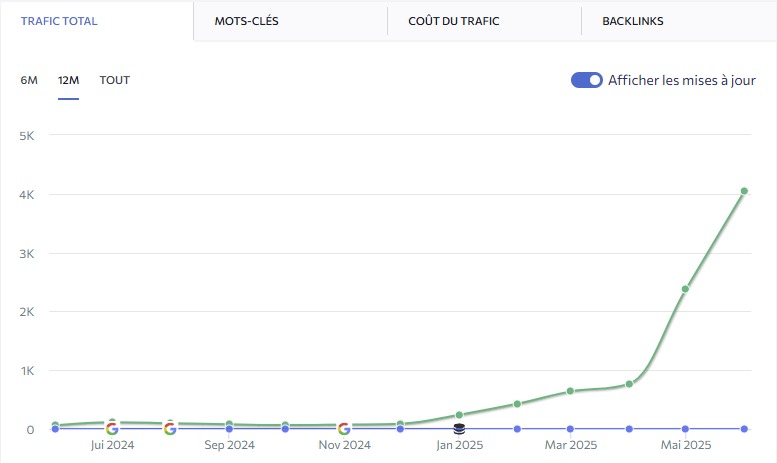Image resolution: width=777 pixels, height=463 pixels.
Task: Click the Google update icon near Nov 2024
Action: [344, 428]
